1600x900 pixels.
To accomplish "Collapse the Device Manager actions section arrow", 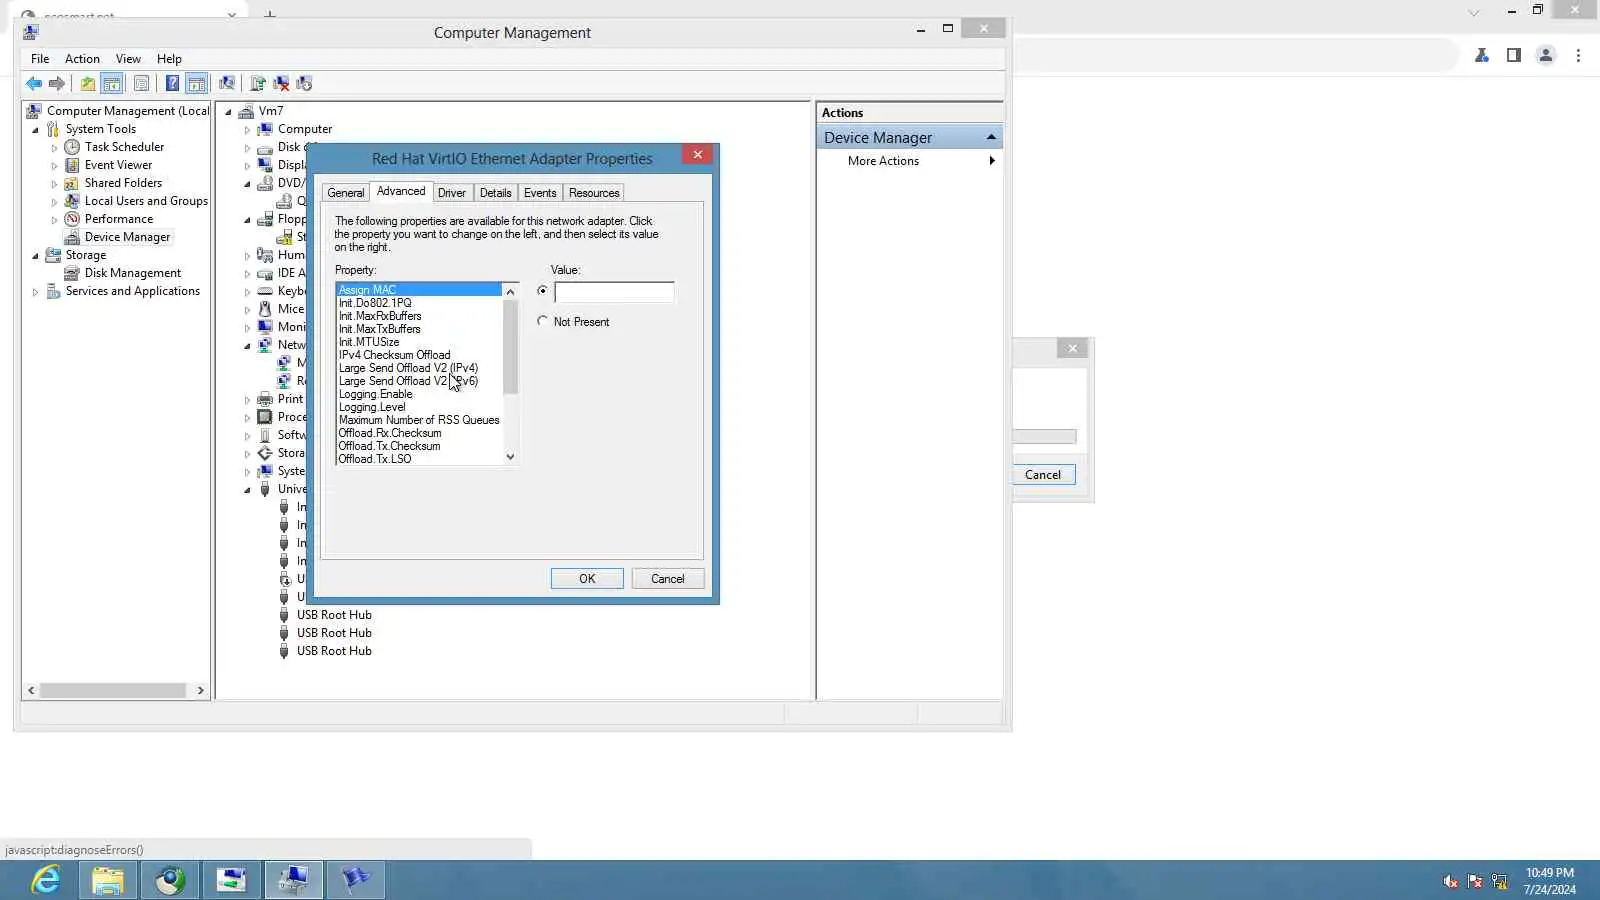I will pos(991,137).
